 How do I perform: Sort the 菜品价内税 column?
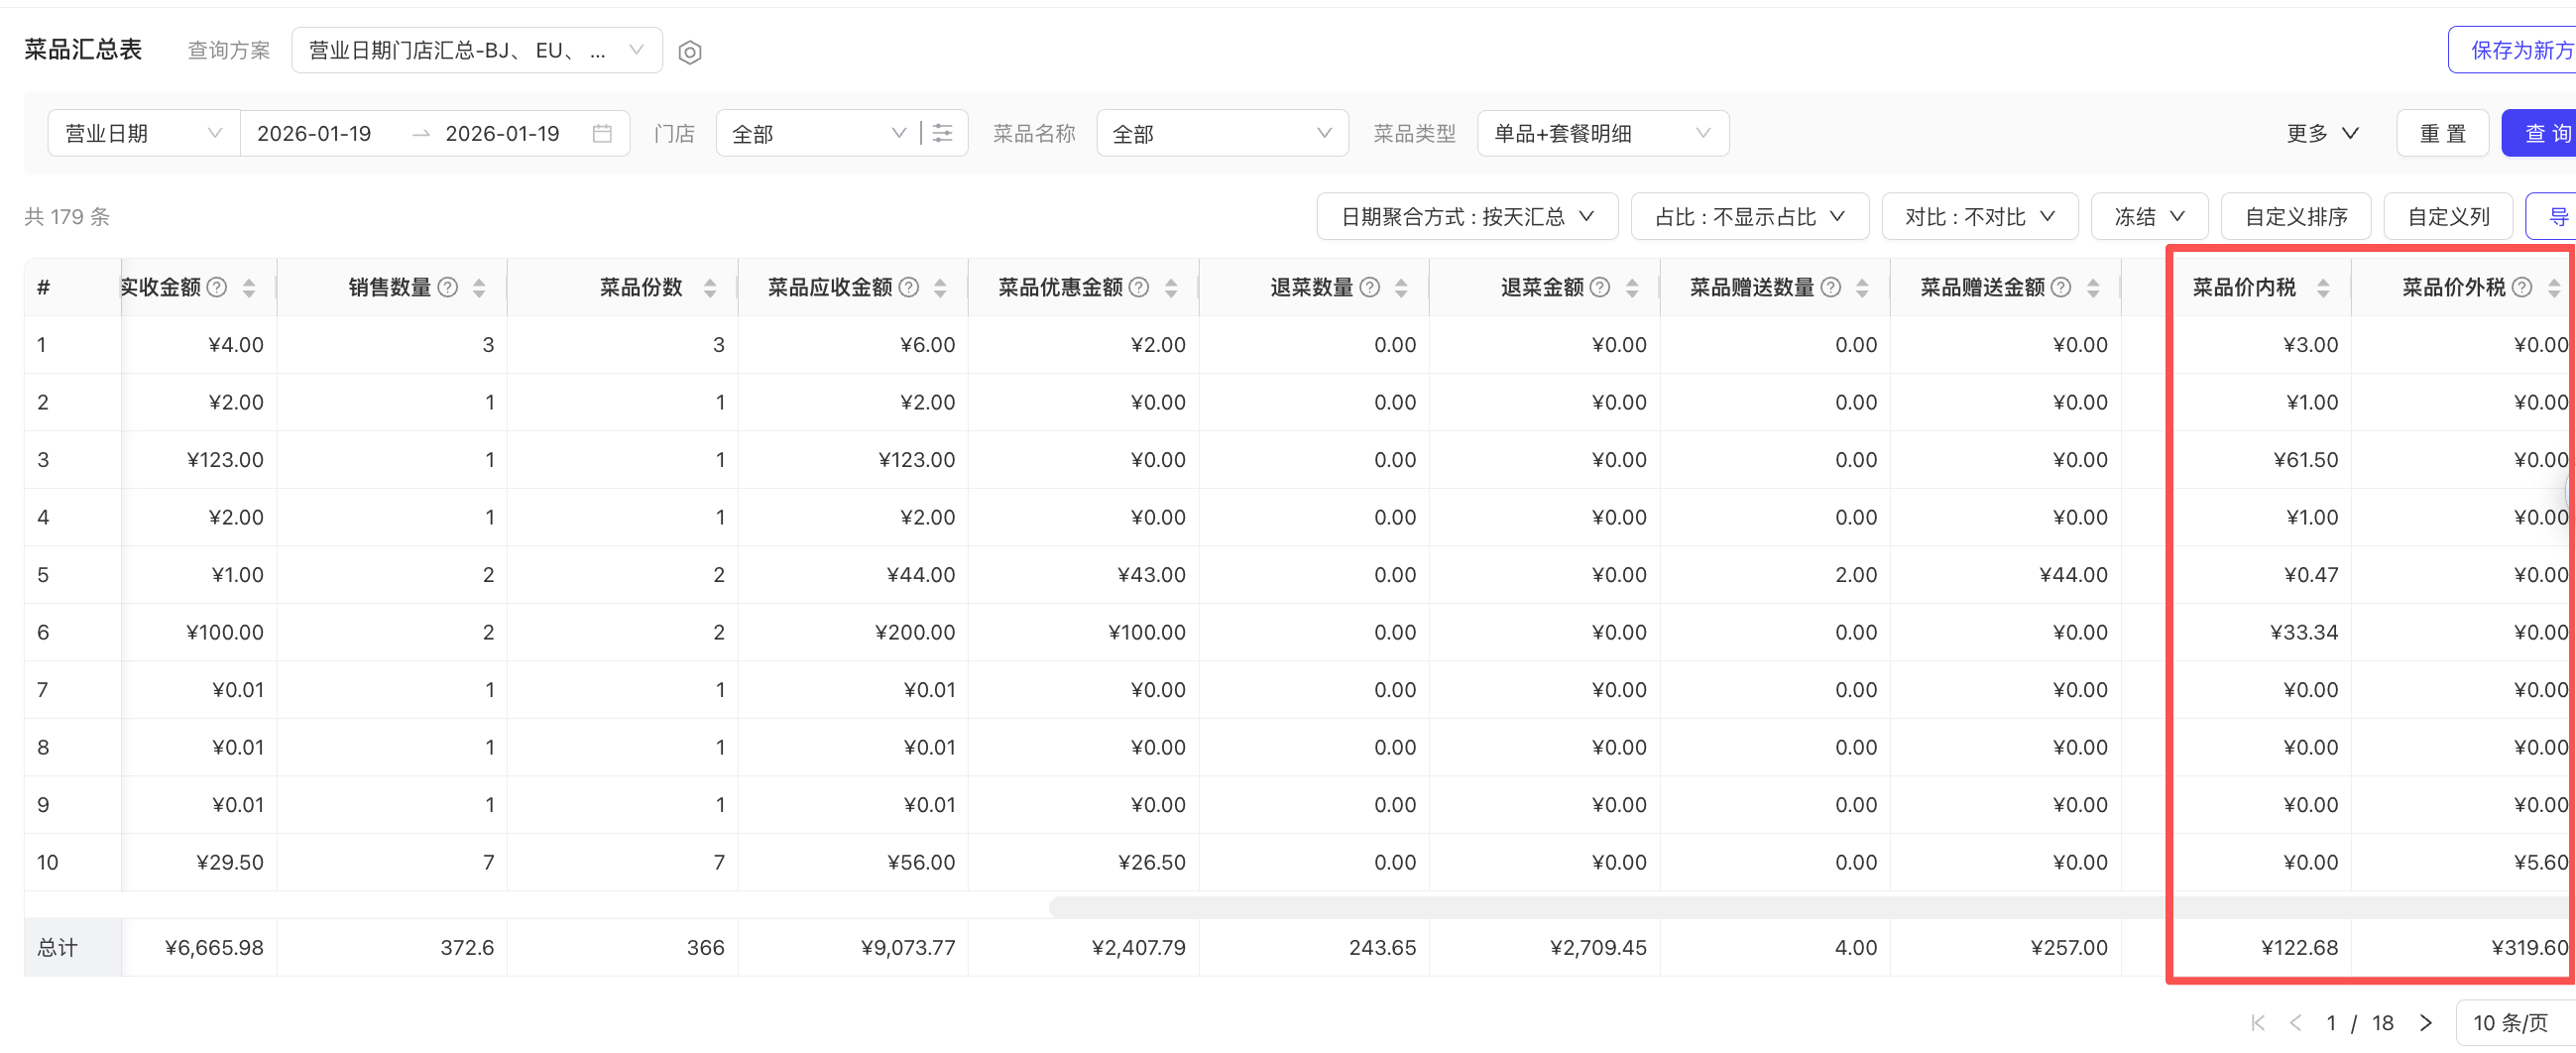click(2323, 288)
